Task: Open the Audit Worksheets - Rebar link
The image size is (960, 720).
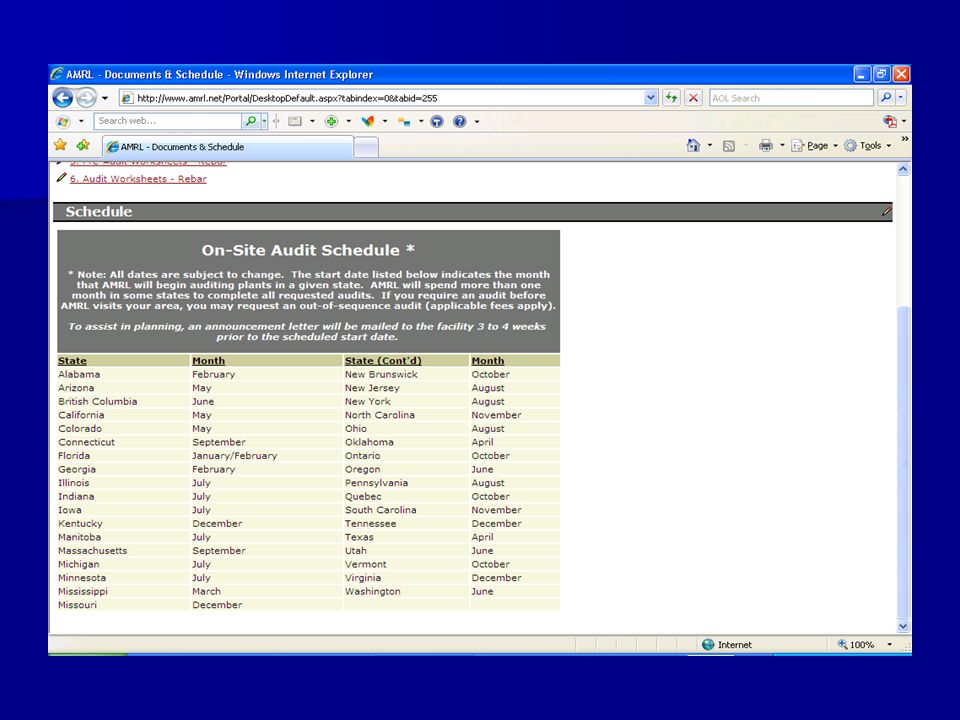Action: [x=138, y=179]
